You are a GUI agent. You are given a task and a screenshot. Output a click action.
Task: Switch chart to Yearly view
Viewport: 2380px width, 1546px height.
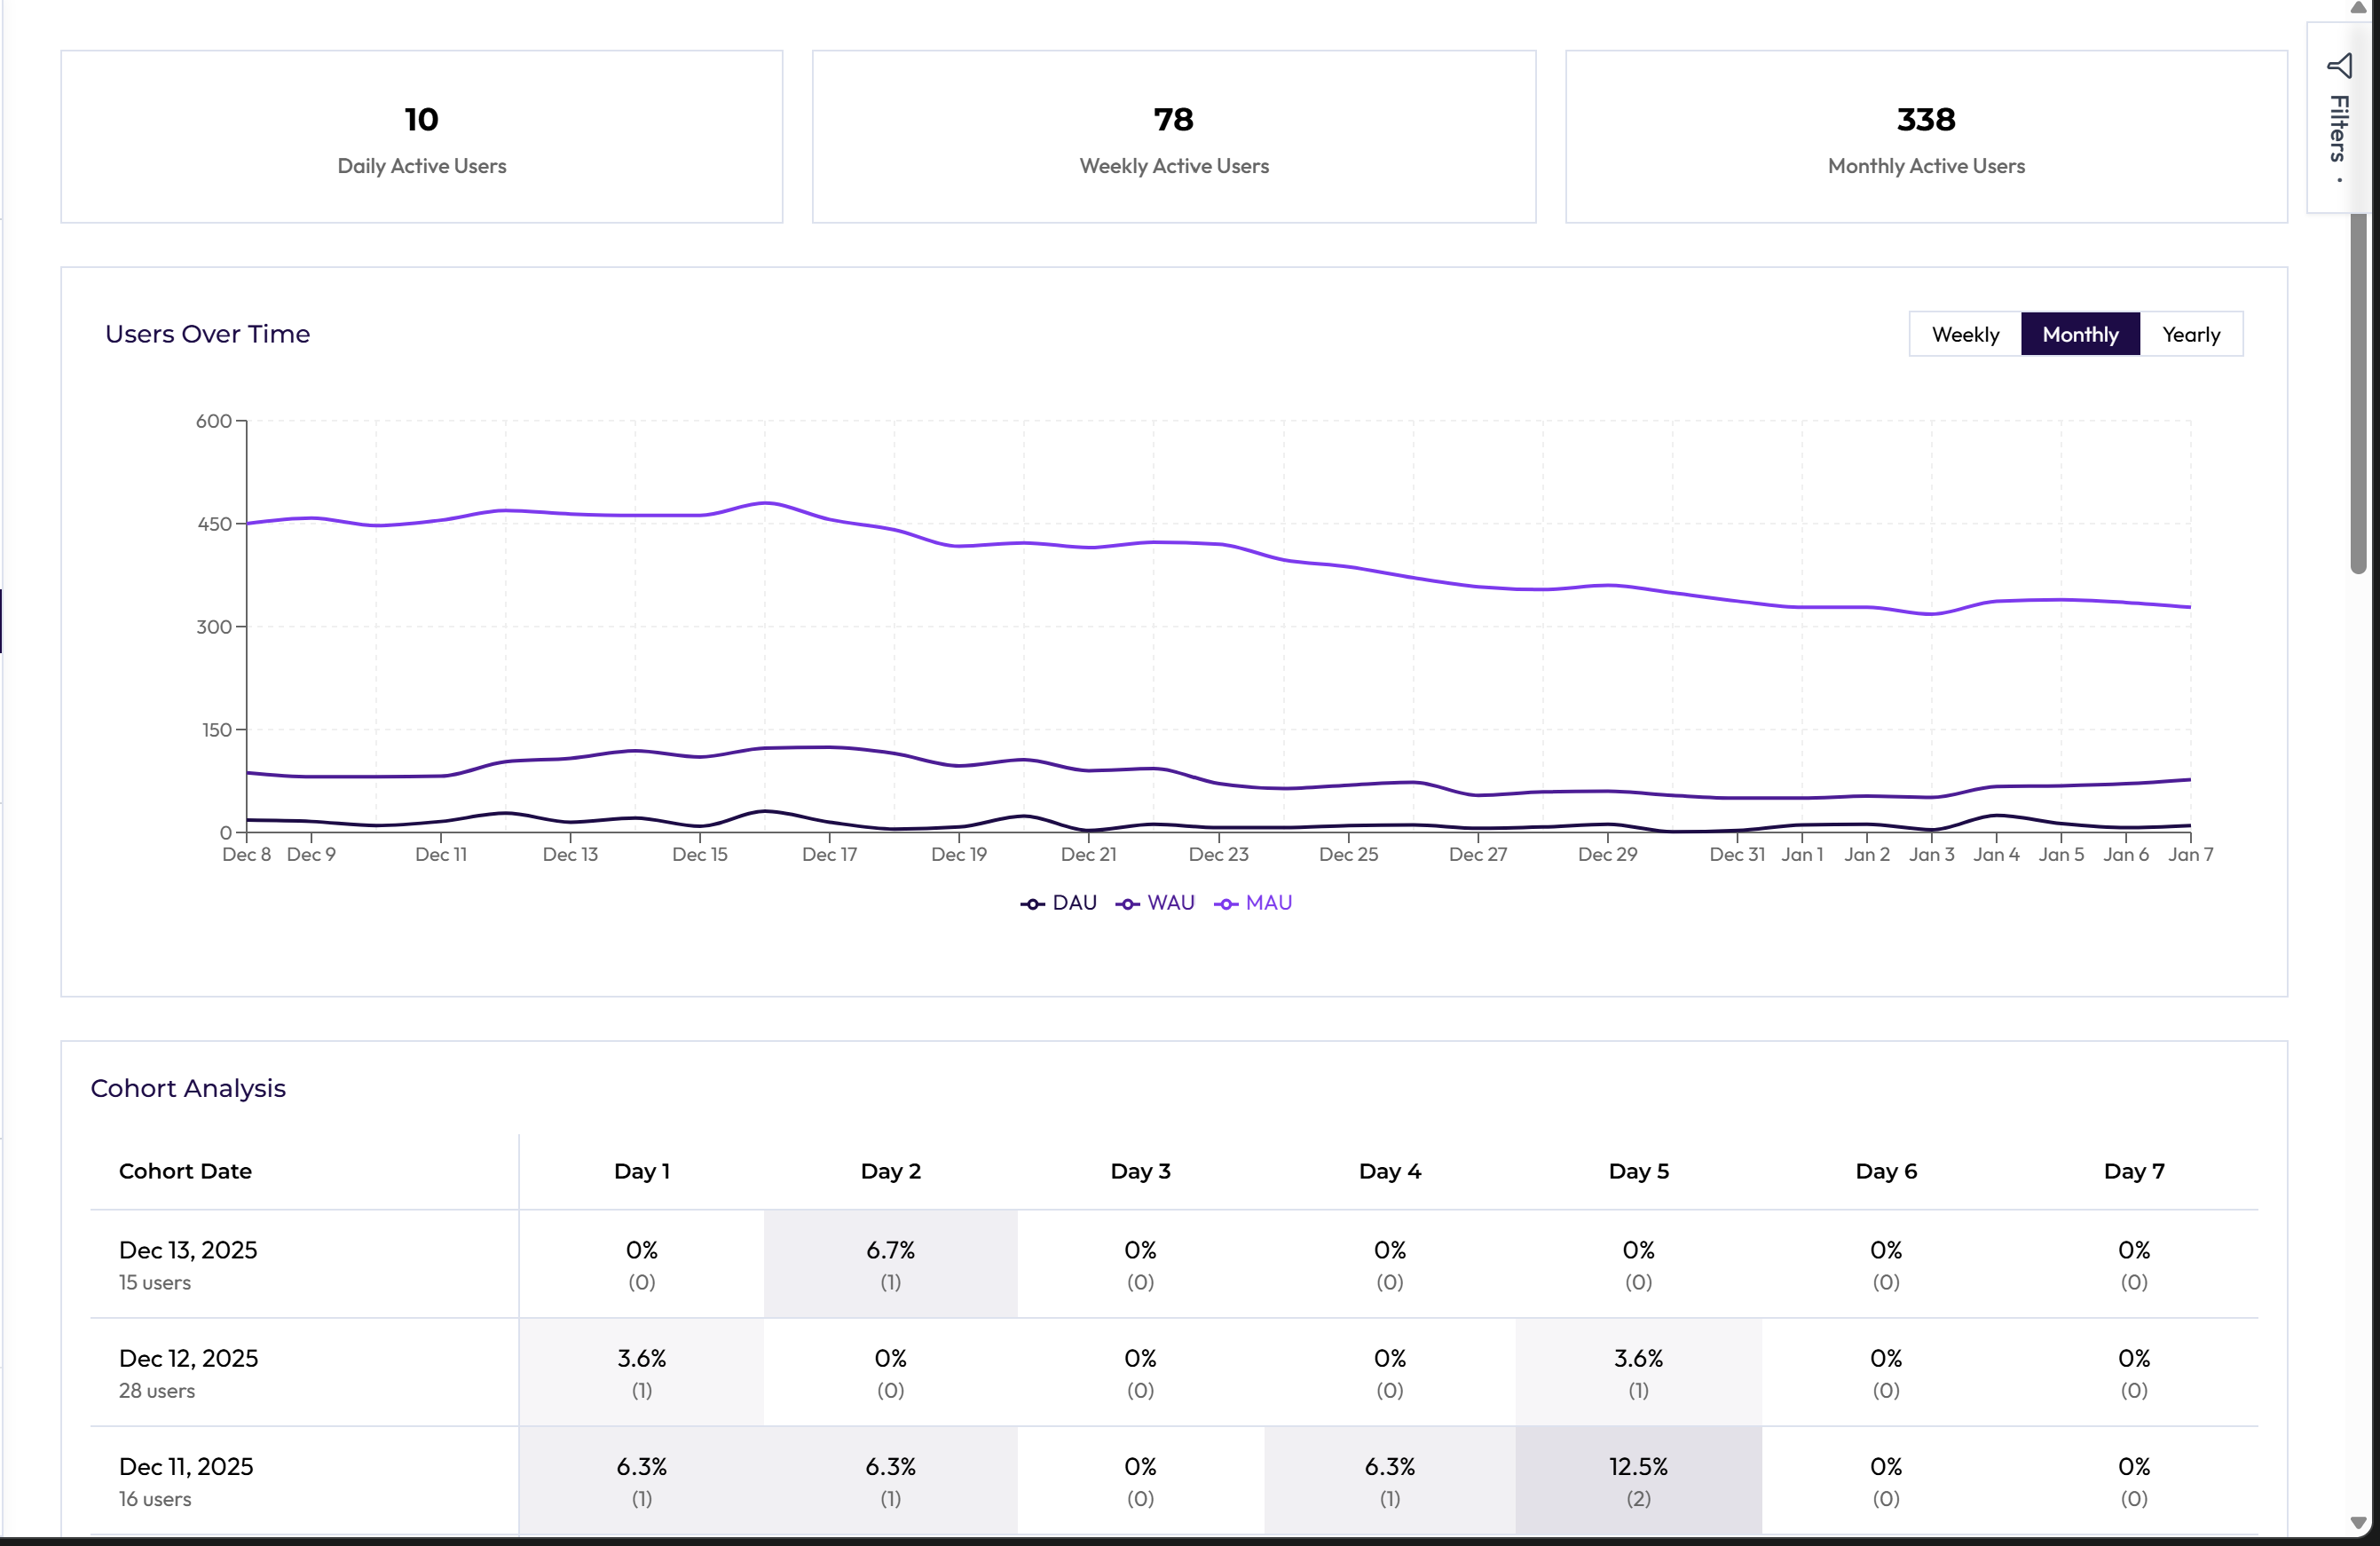click(2190, 334)
